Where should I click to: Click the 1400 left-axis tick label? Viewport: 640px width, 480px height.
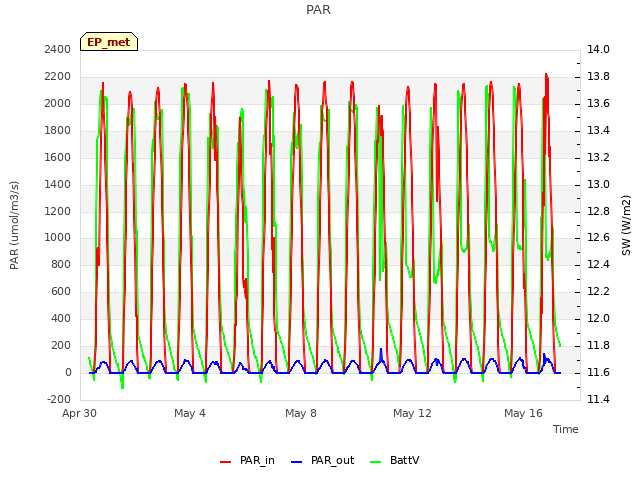(x=58, y=184)
